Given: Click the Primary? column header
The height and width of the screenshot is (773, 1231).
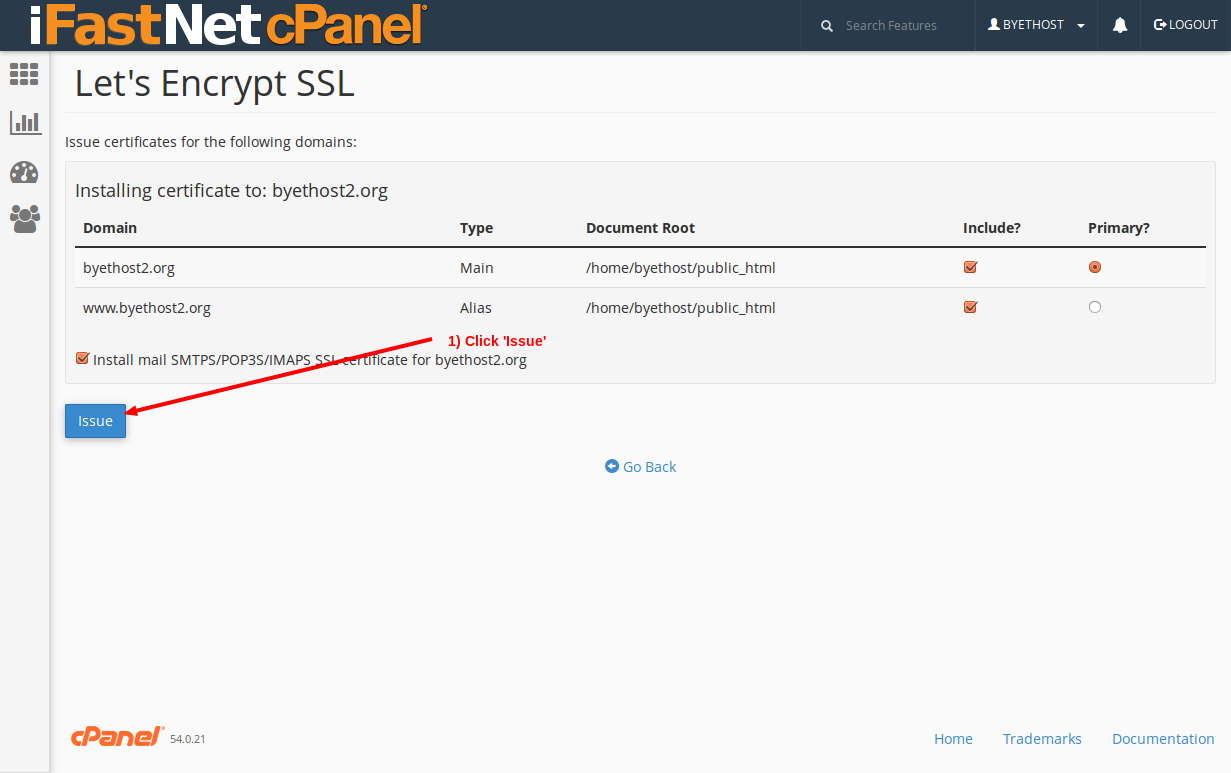Looking at the screenshot, I should (1119, 228).
